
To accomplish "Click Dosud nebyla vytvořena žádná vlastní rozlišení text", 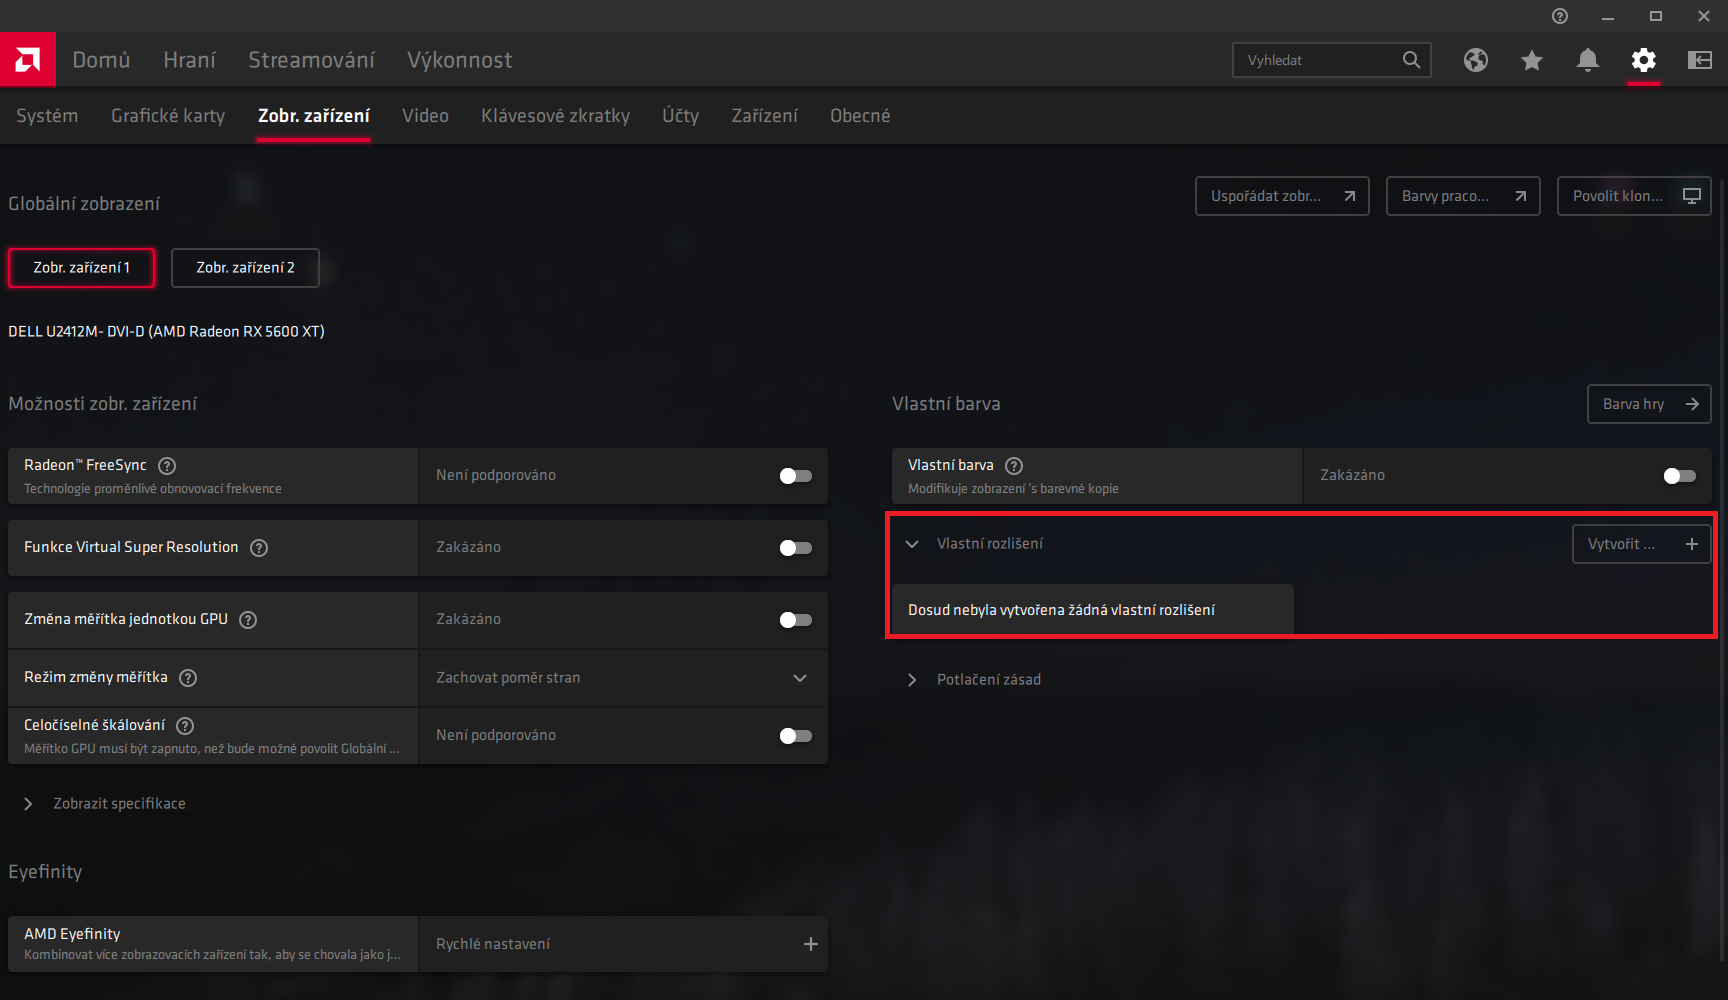I will [x=1061, y=610].
